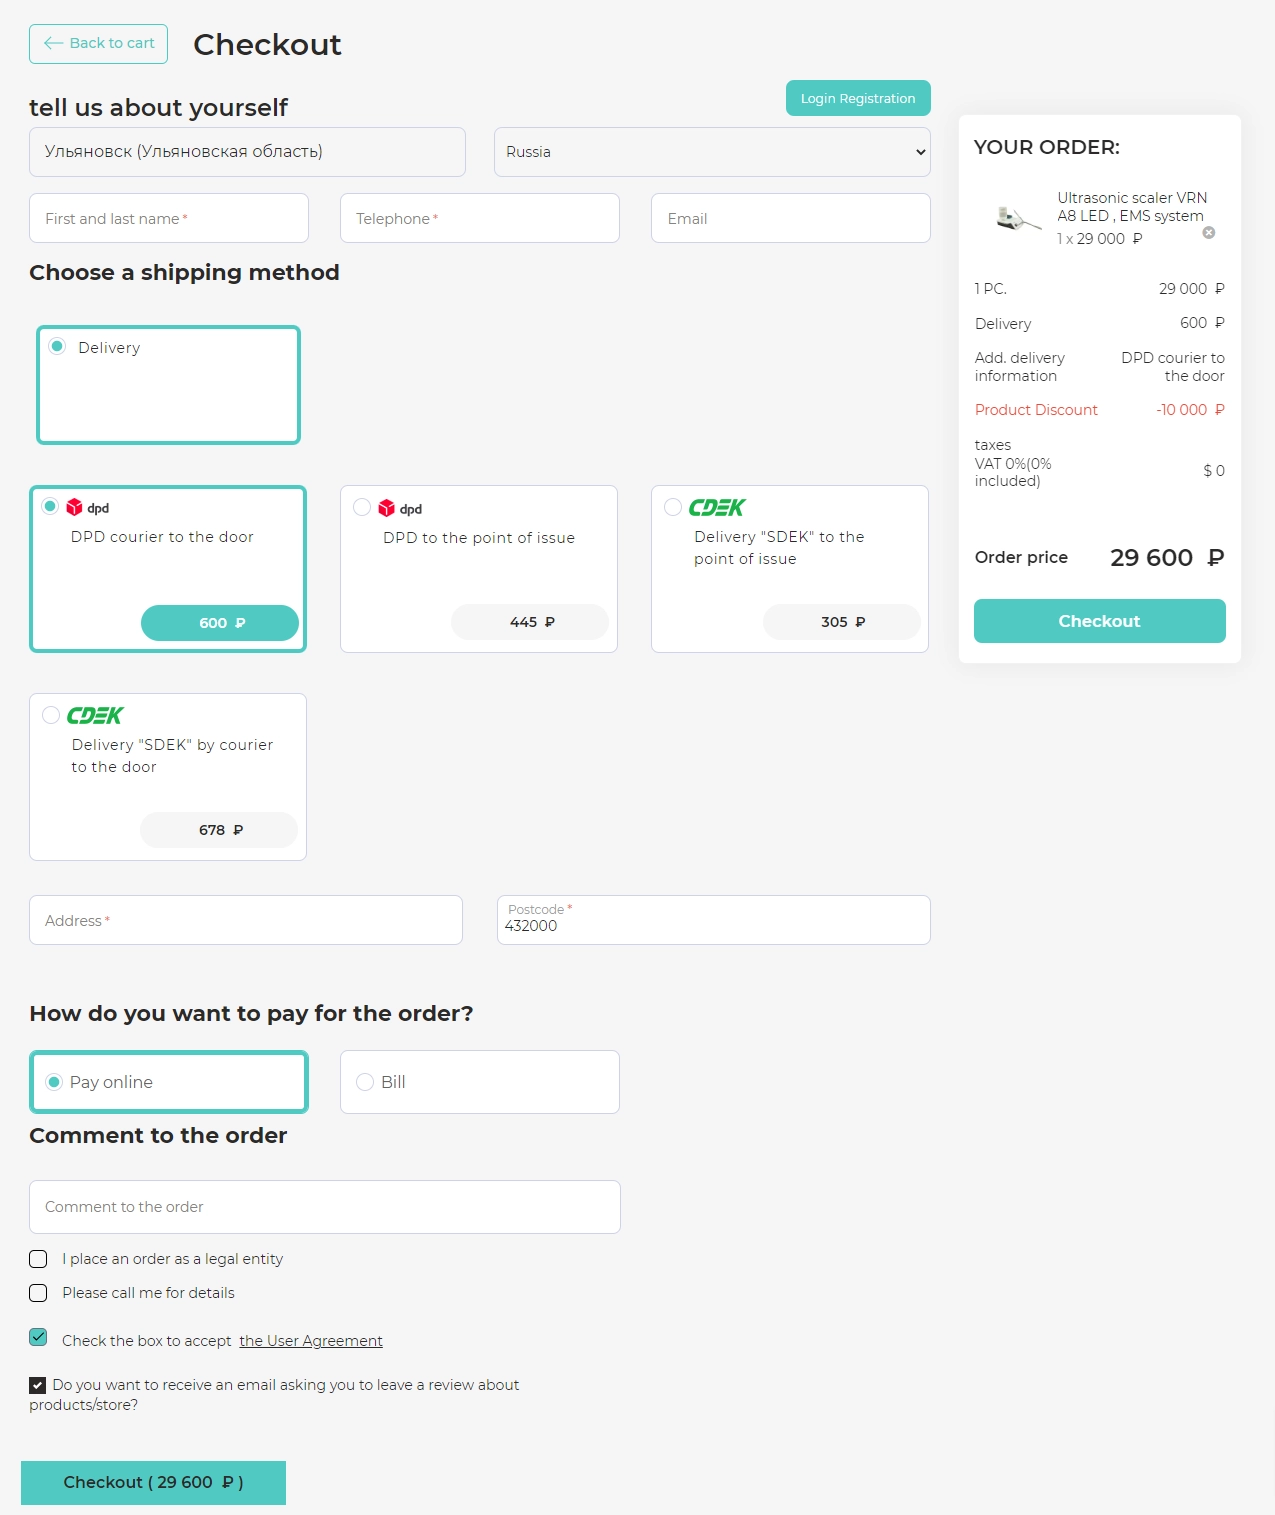Viewport: 1275px width, 1515px height.
Task: Enable Please call me for details
Action: (x=38, y=1293)
